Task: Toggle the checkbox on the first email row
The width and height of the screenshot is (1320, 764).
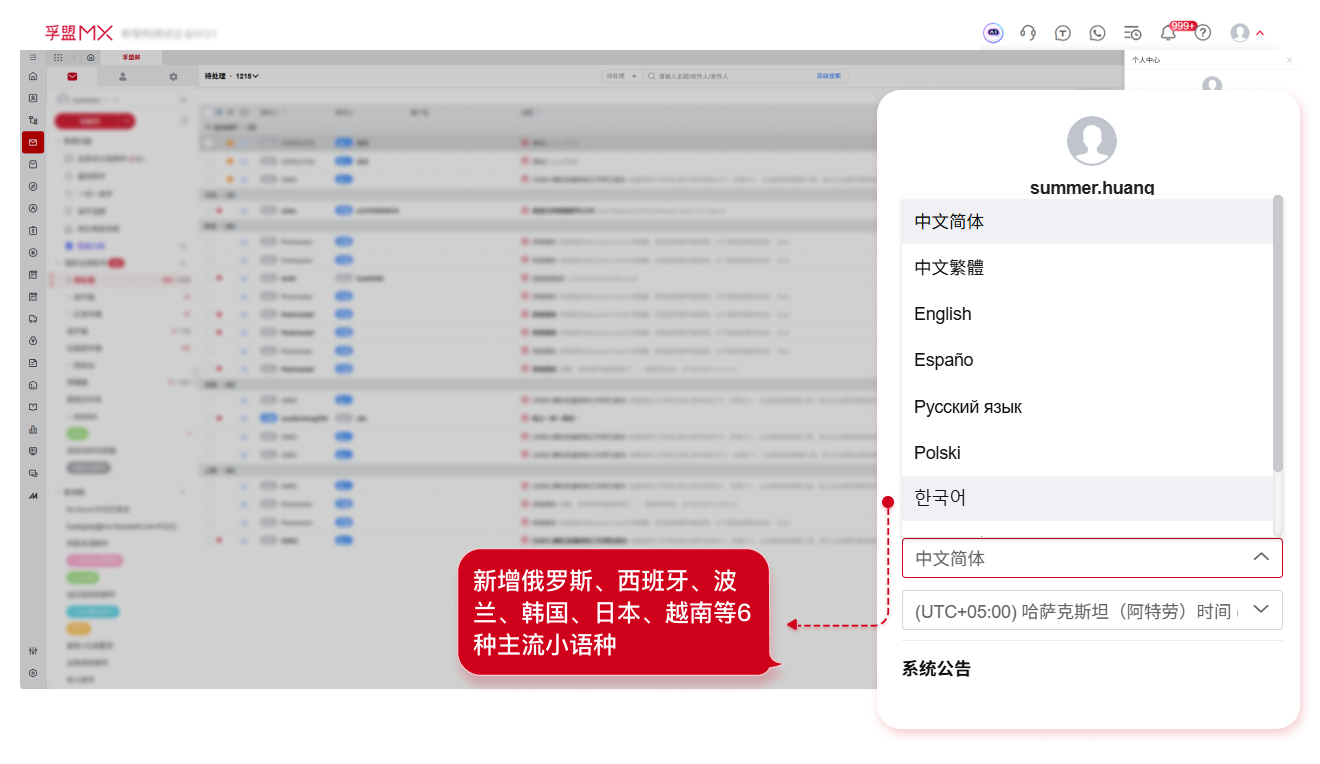Action: coord(208,141)
